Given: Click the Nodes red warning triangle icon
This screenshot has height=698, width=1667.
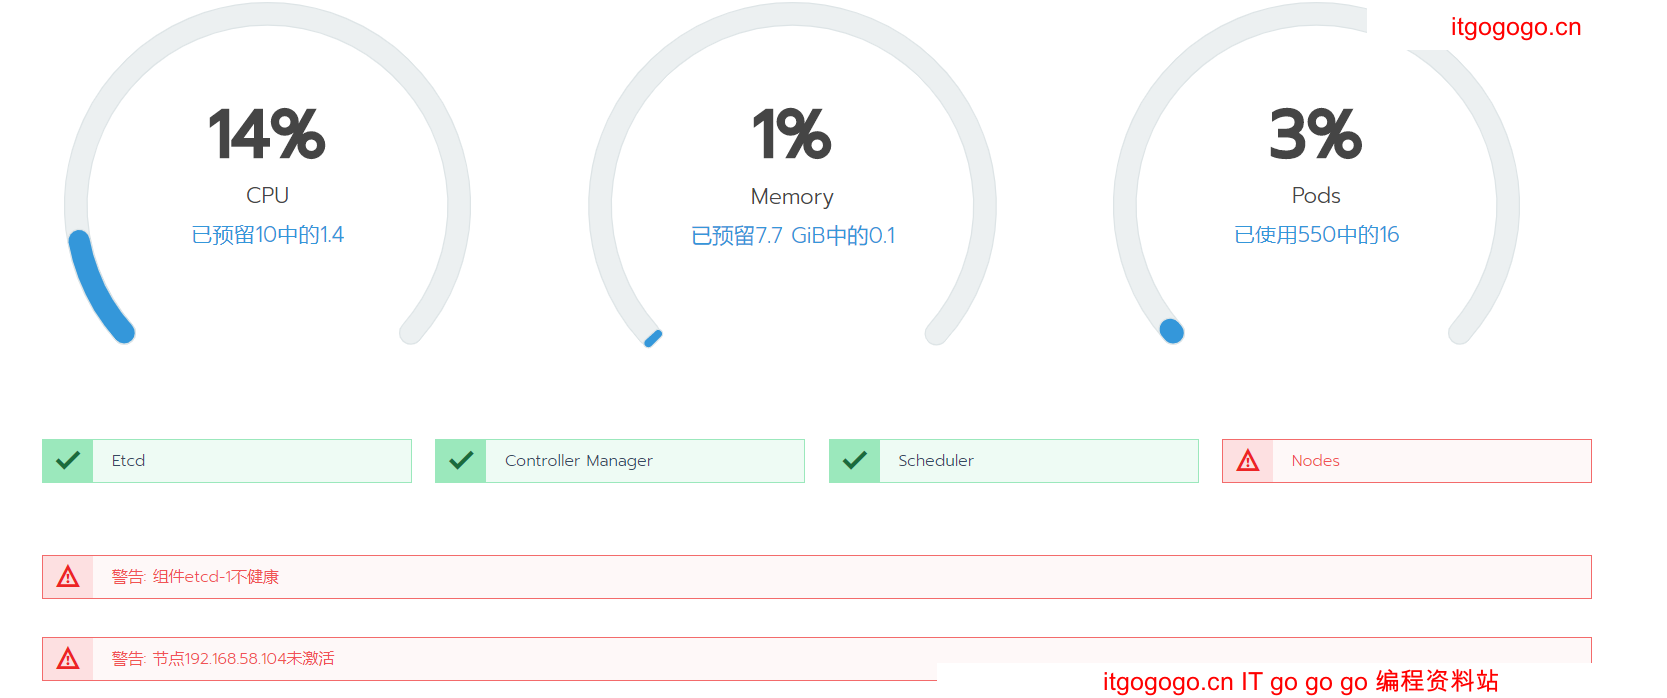Looking at the screenshot, I should click(1248, 461).
